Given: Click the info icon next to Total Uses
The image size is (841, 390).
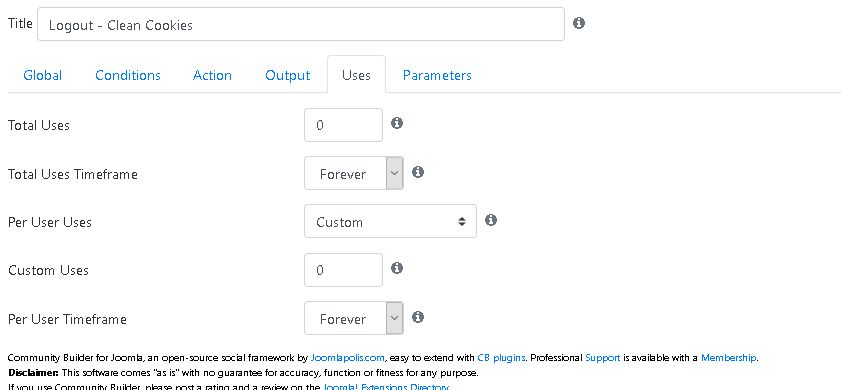Looking at the screenshot, I should (x=397, y=123).
